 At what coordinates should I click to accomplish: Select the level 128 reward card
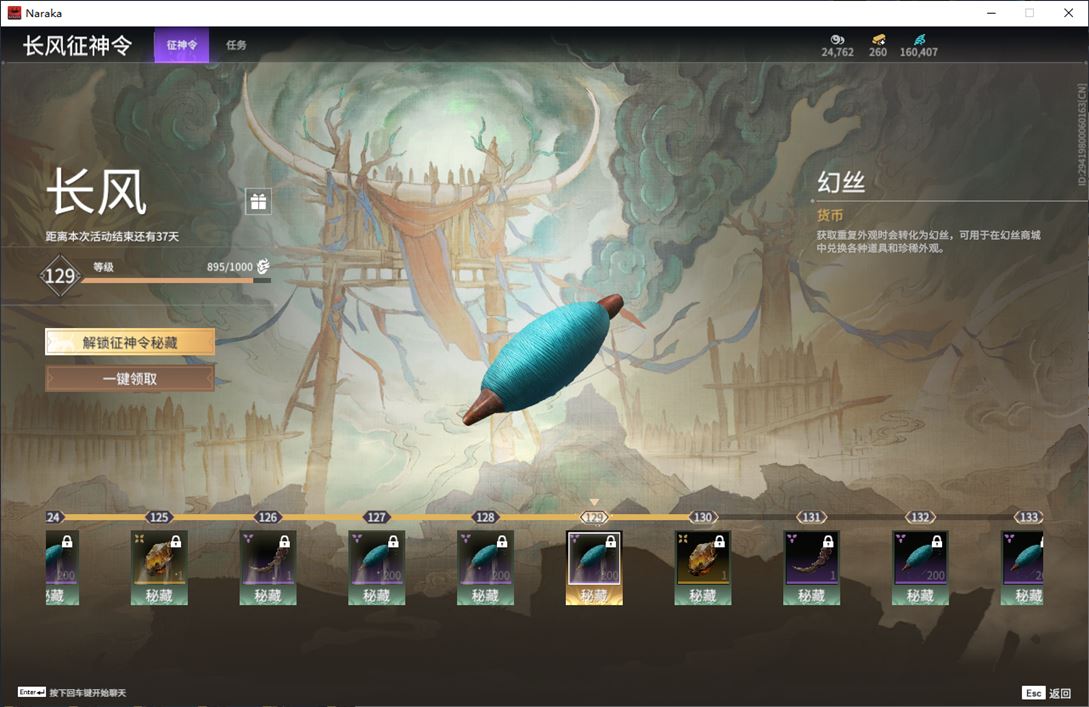click(x=485, y=567)
